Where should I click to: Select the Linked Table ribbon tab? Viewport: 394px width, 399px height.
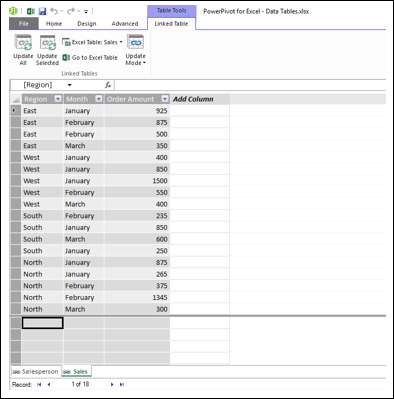click(171, 24)
